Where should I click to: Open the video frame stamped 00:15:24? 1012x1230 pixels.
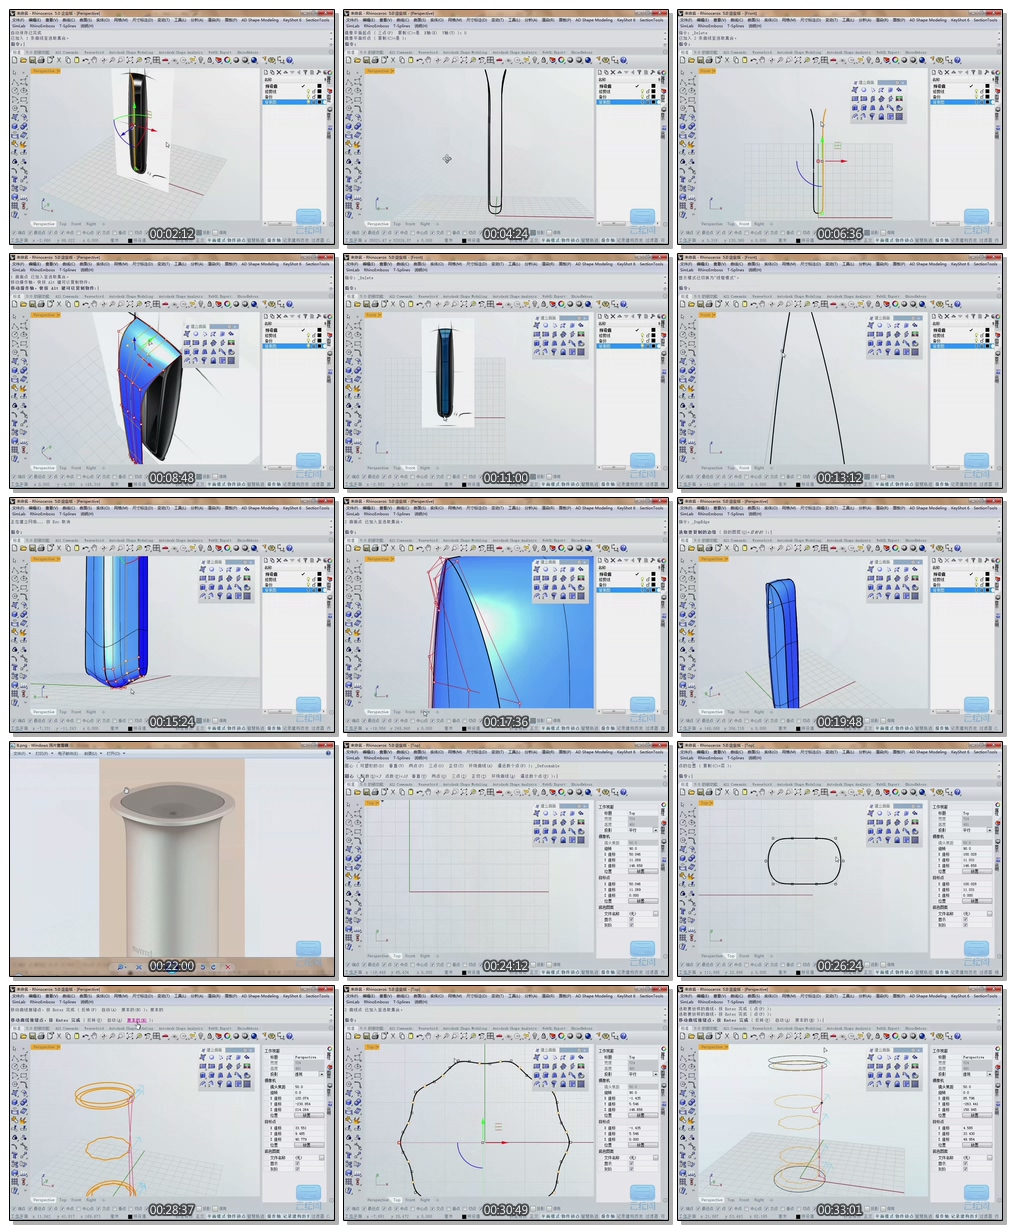click(x=172, y=615)
